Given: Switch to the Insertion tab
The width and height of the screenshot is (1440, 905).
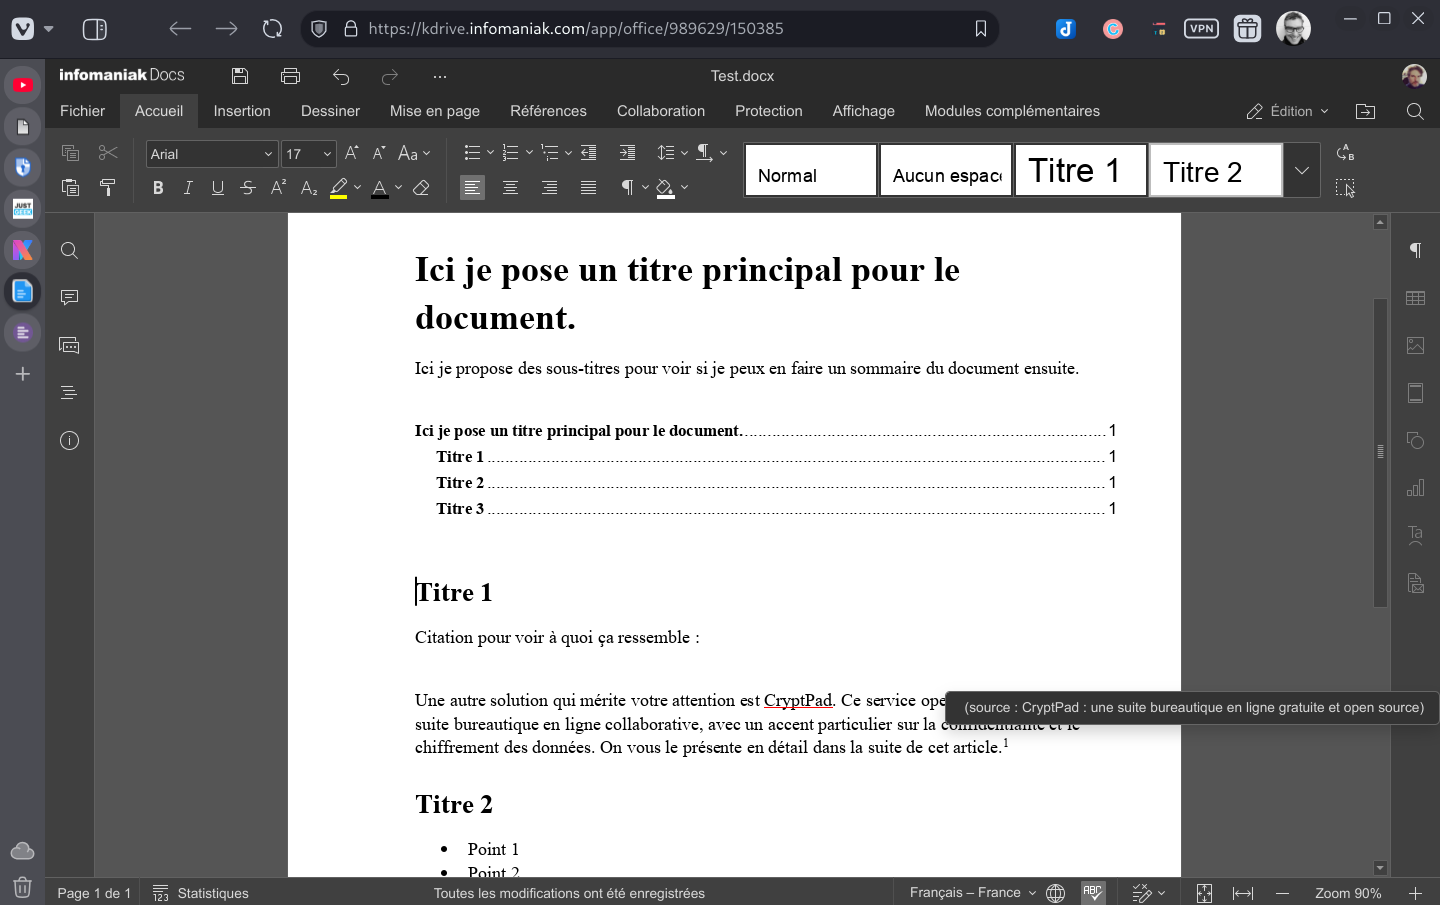Looking at the screenshot, I should click(242, 111).
